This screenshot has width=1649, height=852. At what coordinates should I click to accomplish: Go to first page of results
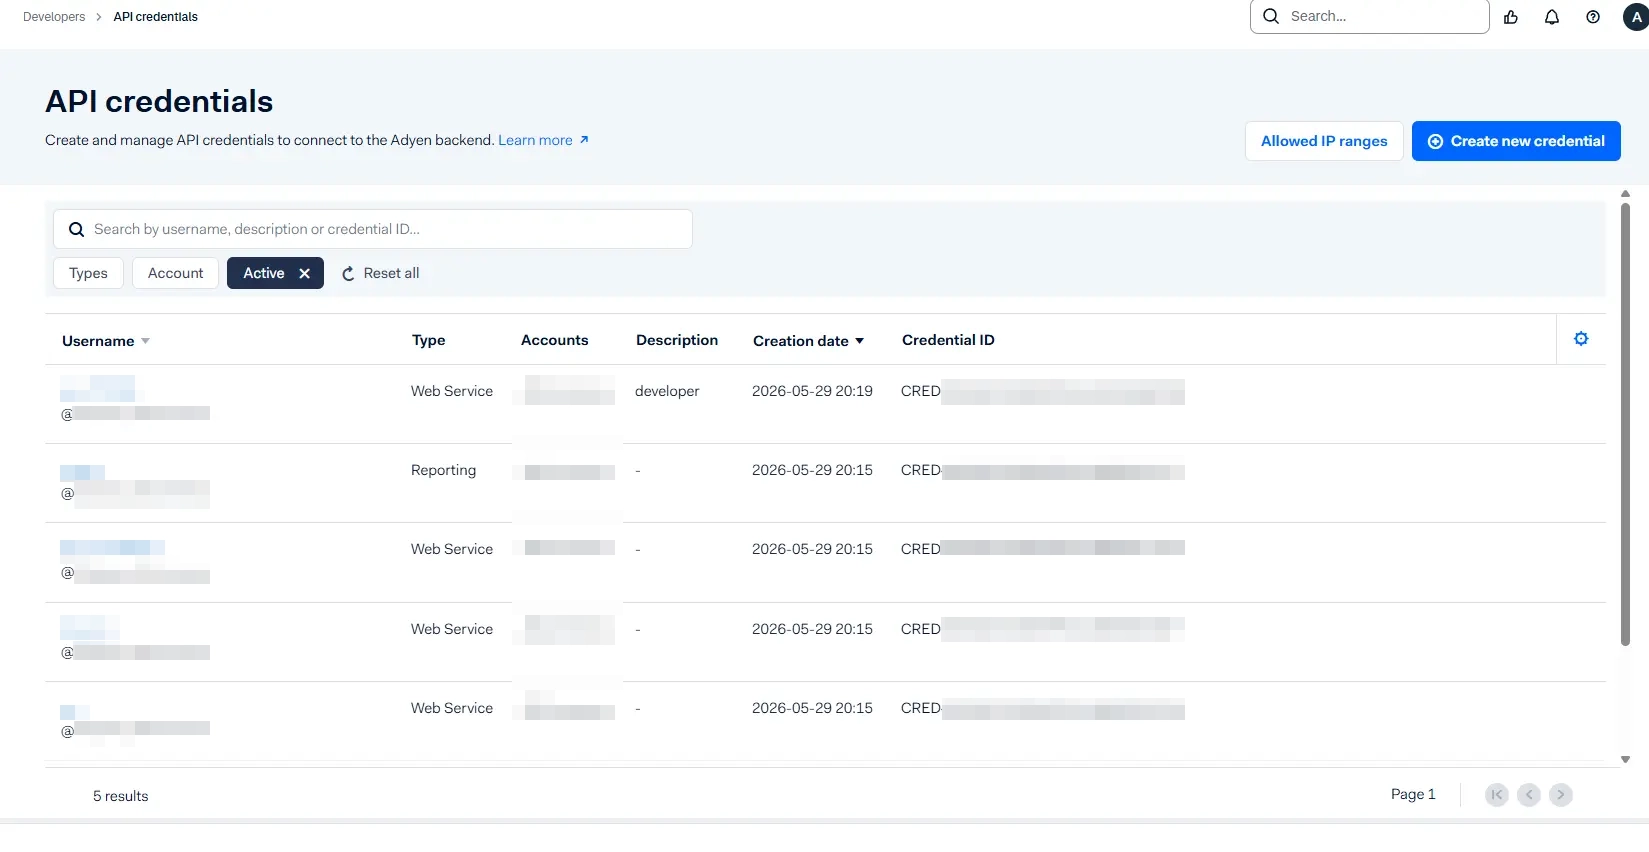point(1497,795)
